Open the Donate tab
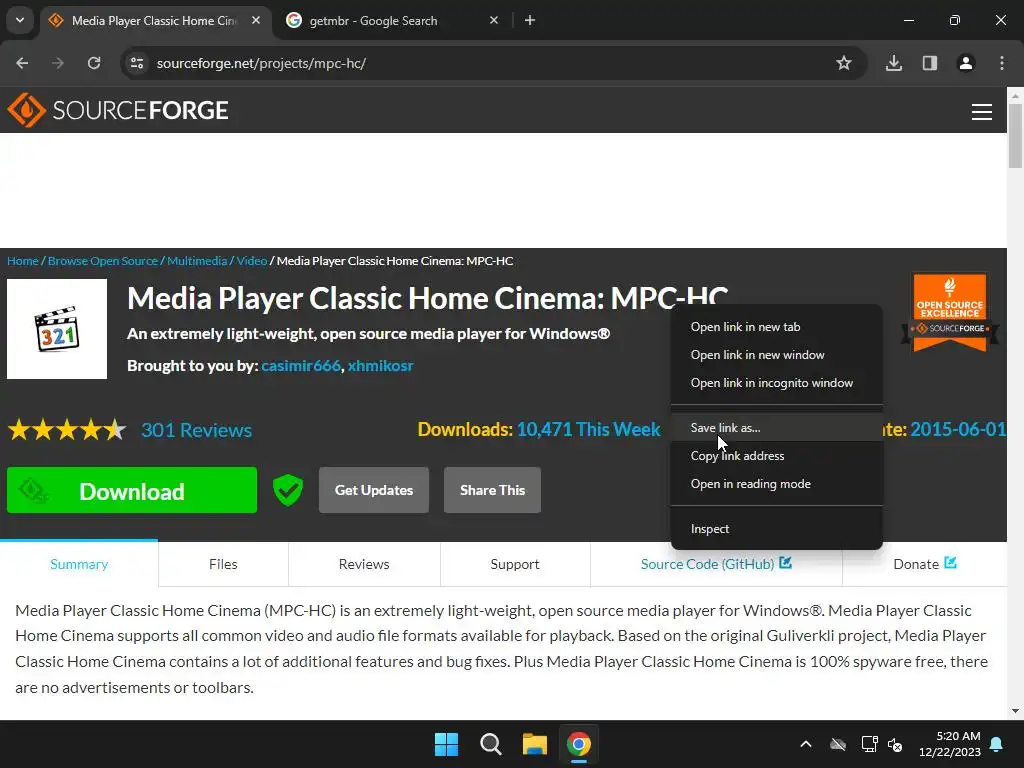The height and width of the screenshot is (768, 1024). coord(925,564)
